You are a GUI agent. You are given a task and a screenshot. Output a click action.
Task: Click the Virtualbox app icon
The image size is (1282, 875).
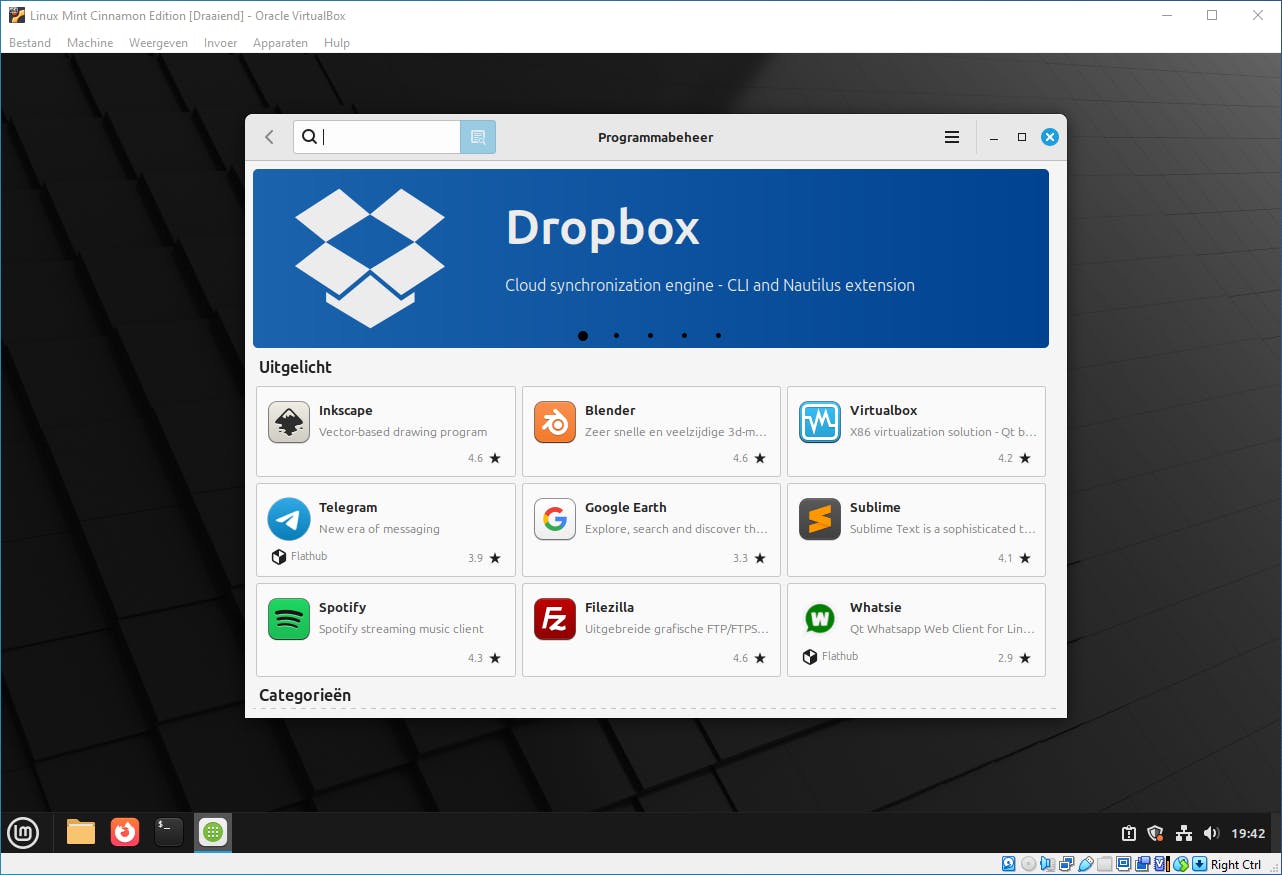[820, 422]
